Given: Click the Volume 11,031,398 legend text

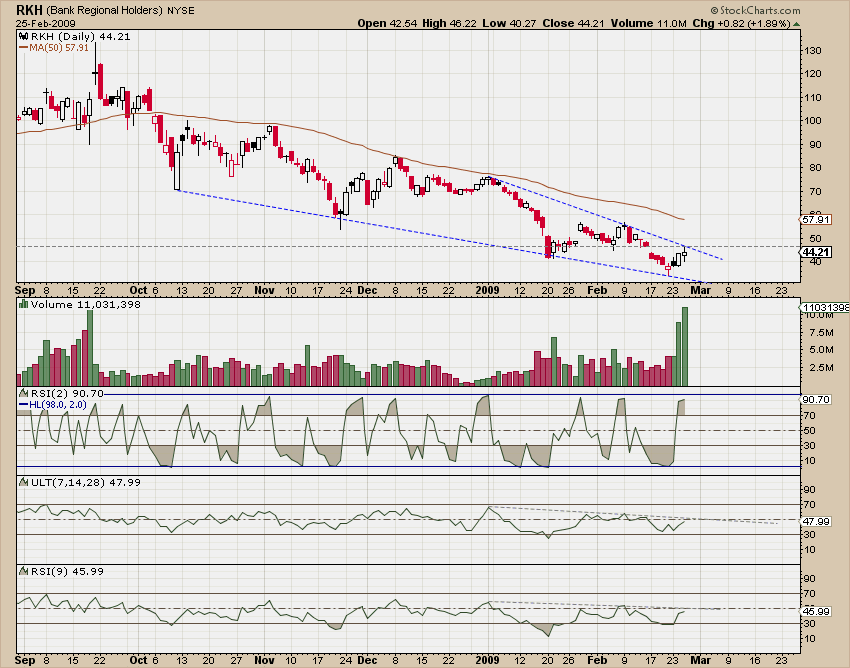Looking at the screenshot, I should pos(86,304).
